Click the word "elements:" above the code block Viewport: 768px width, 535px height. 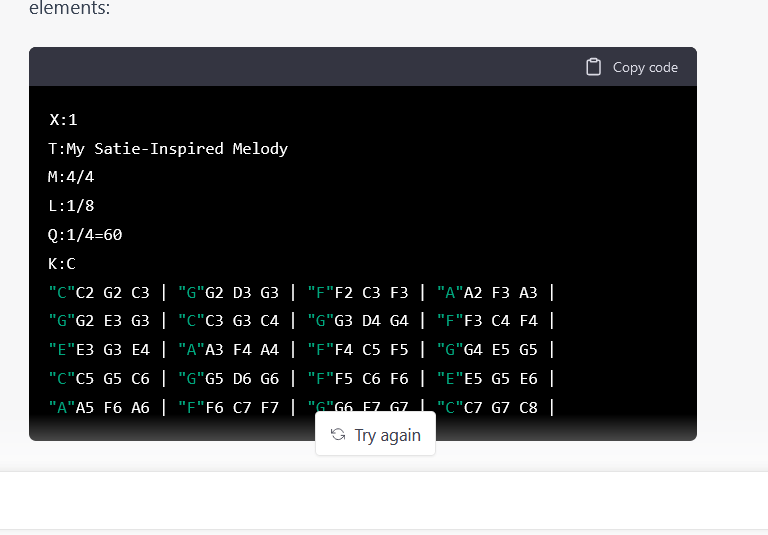70,7
